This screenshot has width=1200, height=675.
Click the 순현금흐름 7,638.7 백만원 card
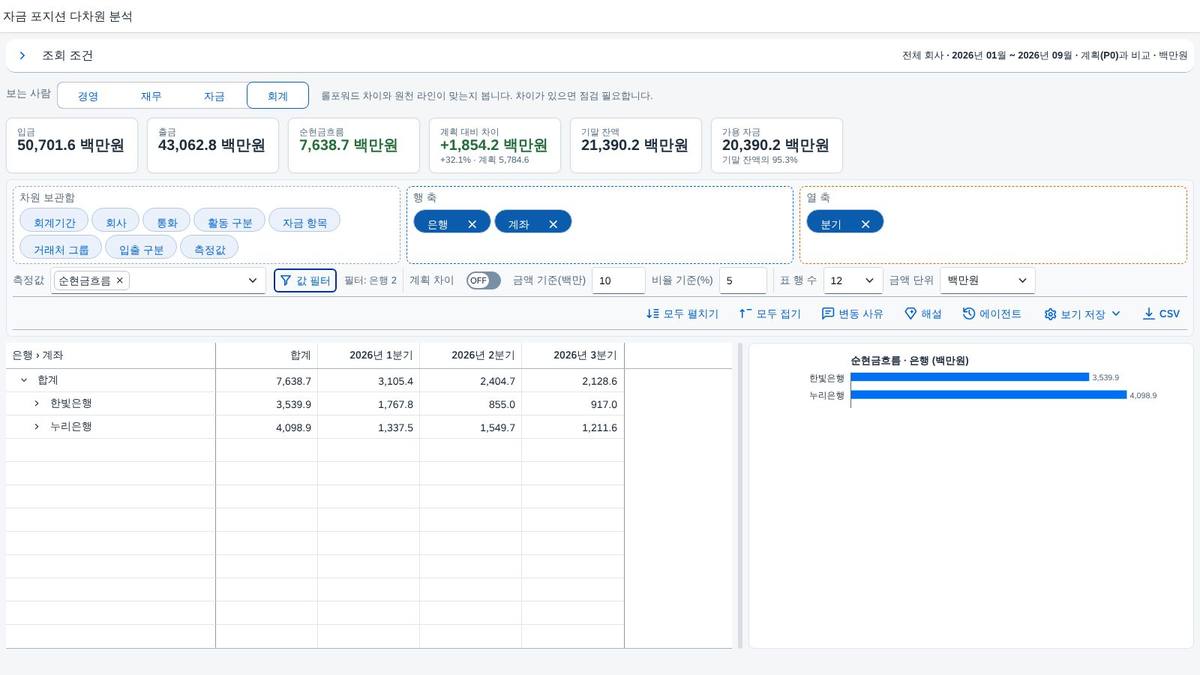click(x=354, y=145)
